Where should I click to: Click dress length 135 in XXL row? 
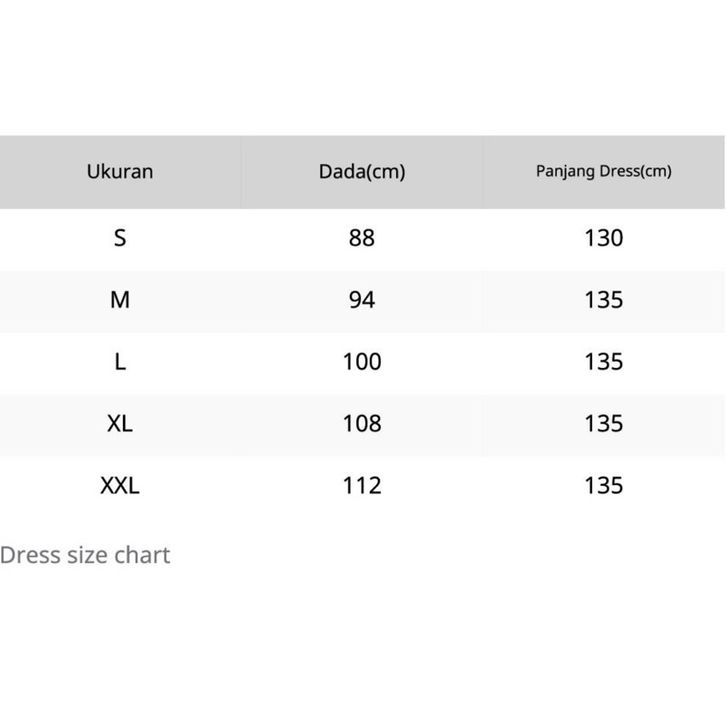[604, 485]
